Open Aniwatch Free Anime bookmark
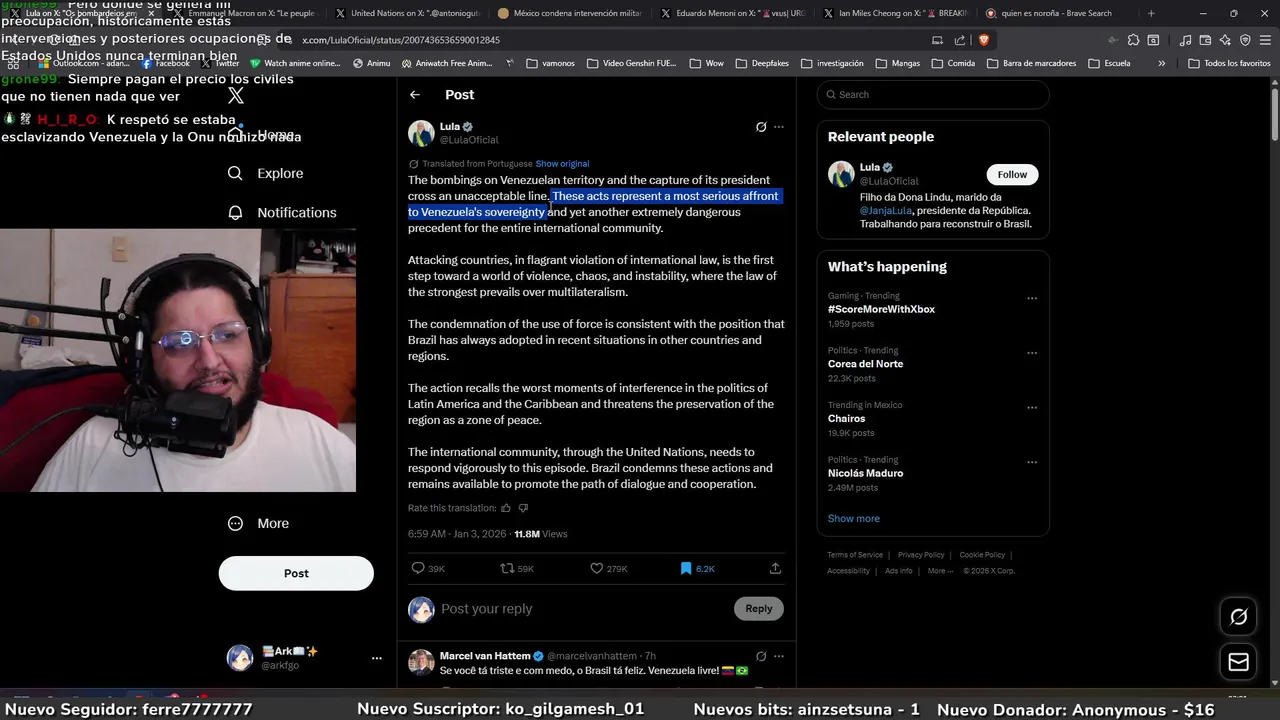The width and height of the screenshot is (1280, 720). click(x=446, y=63)
